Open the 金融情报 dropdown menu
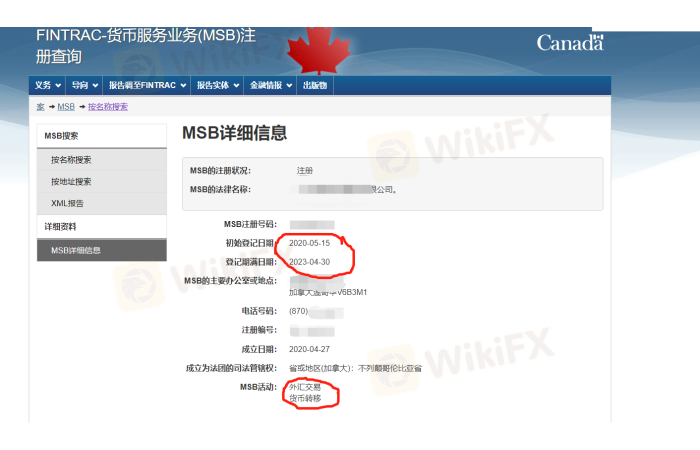Viewport: 700px width, 450px height. pyautogui.click(x=271, y=85)
